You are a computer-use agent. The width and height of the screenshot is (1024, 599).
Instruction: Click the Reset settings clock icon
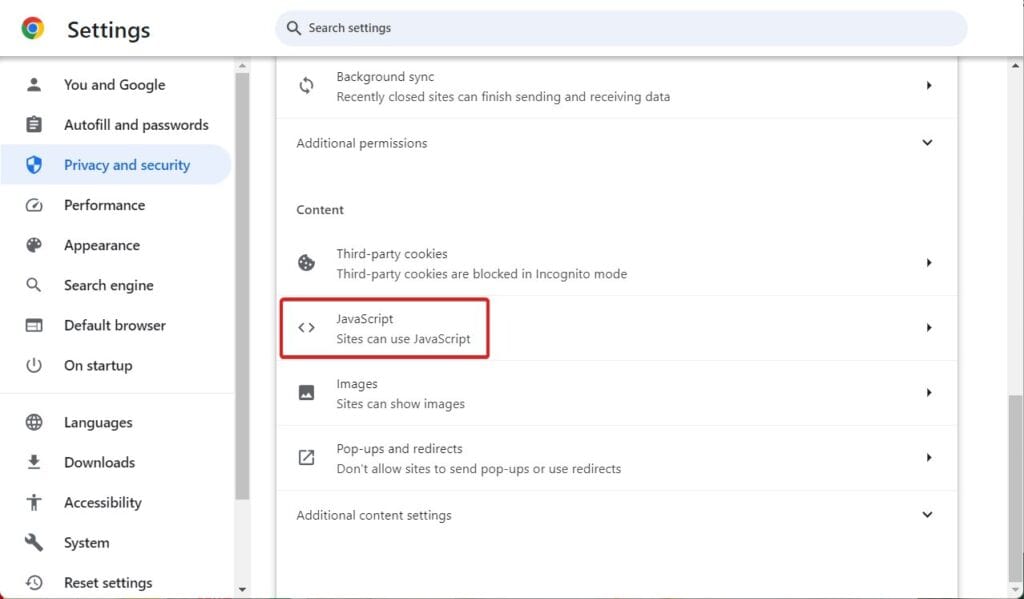coord(34,583)
